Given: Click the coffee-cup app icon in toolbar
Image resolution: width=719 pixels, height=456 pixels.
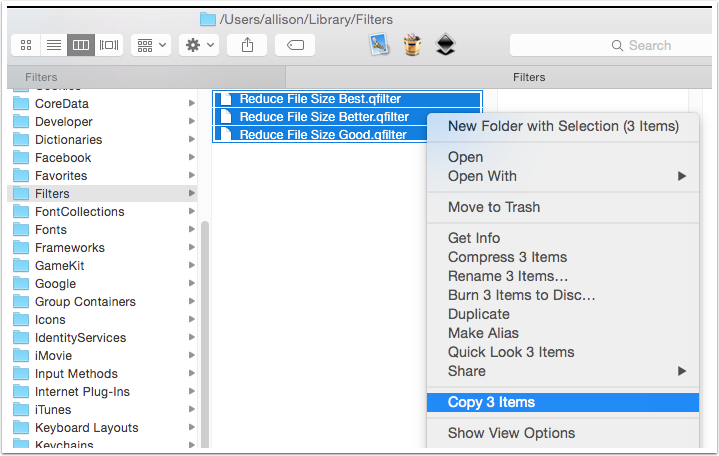Looking at the screenshot, I should (x=412, y=45).
